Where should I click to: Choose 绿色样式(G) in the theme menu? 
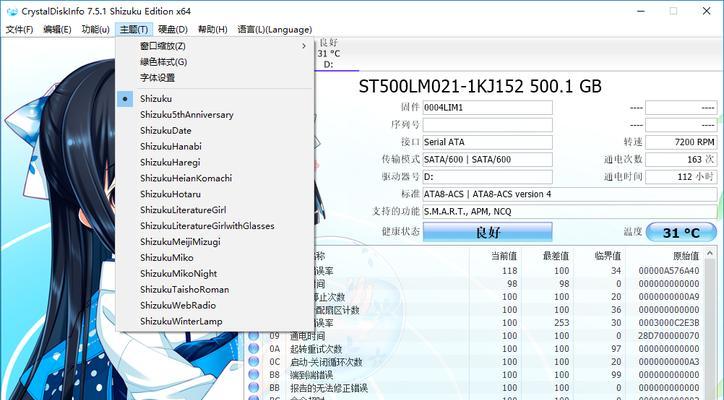(x=215, y=62)
